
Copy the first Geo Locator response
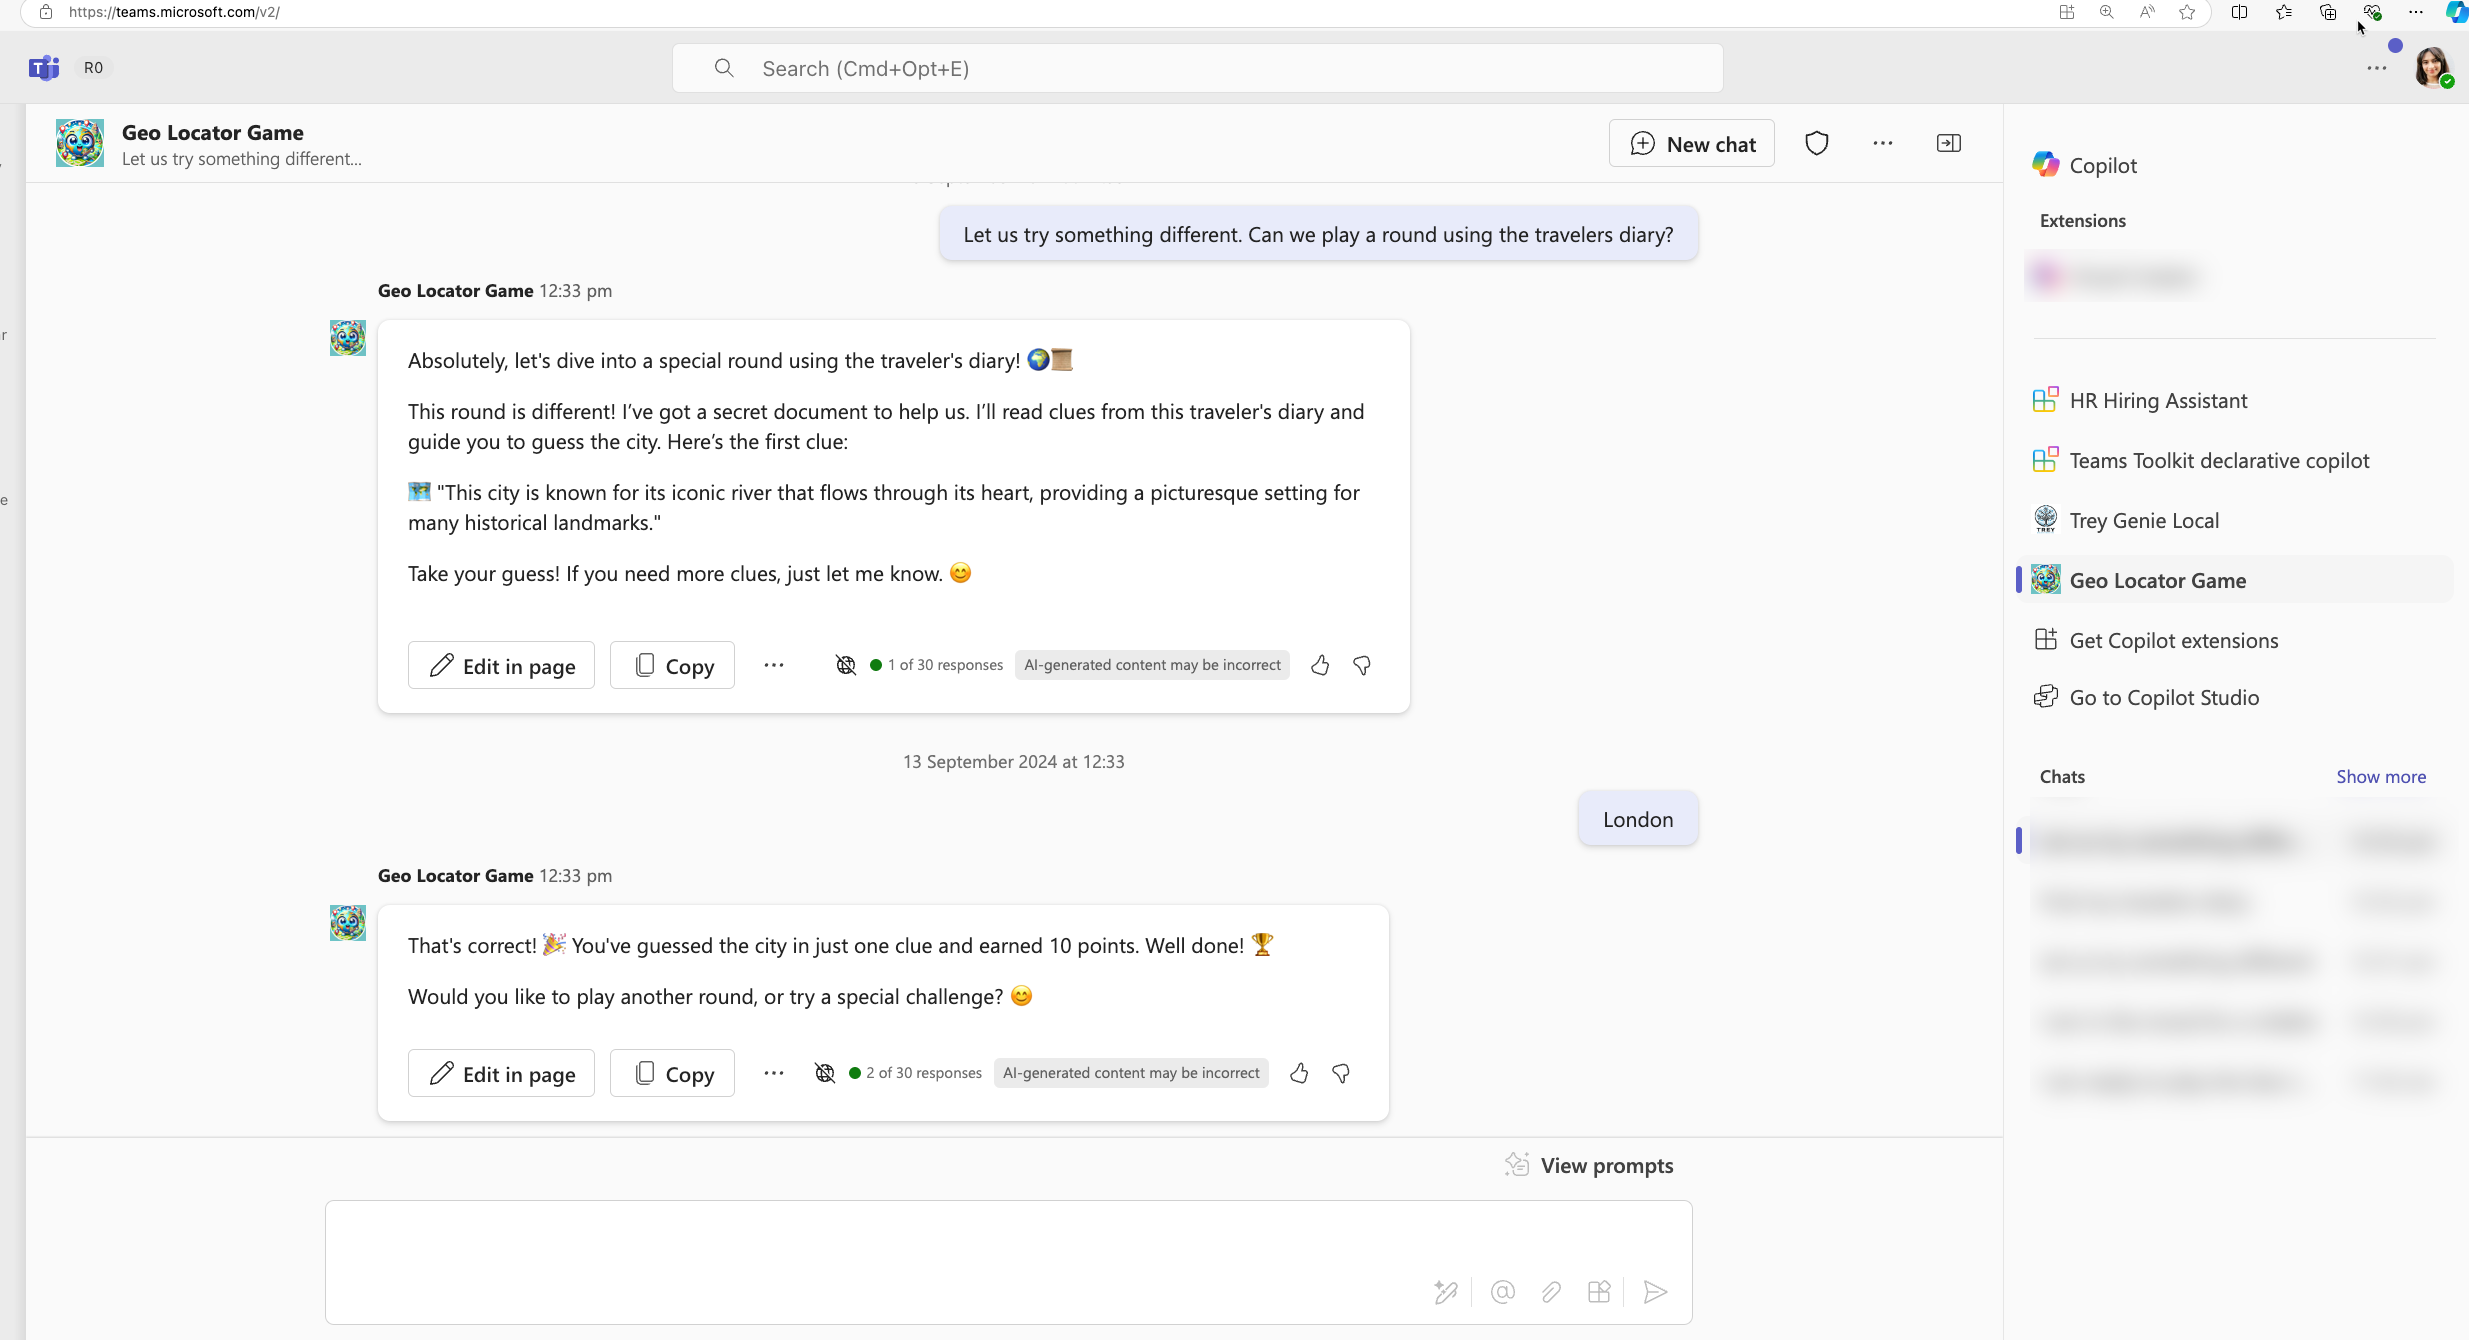(x=672, y=666)
